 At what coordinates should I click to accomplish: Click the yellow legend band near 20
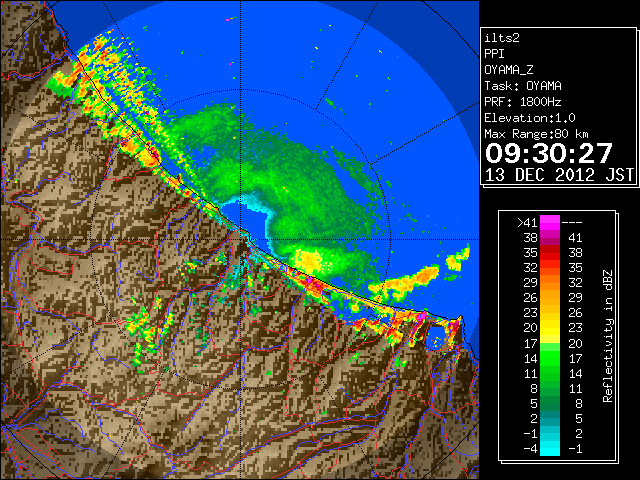(x=550, y=328)
